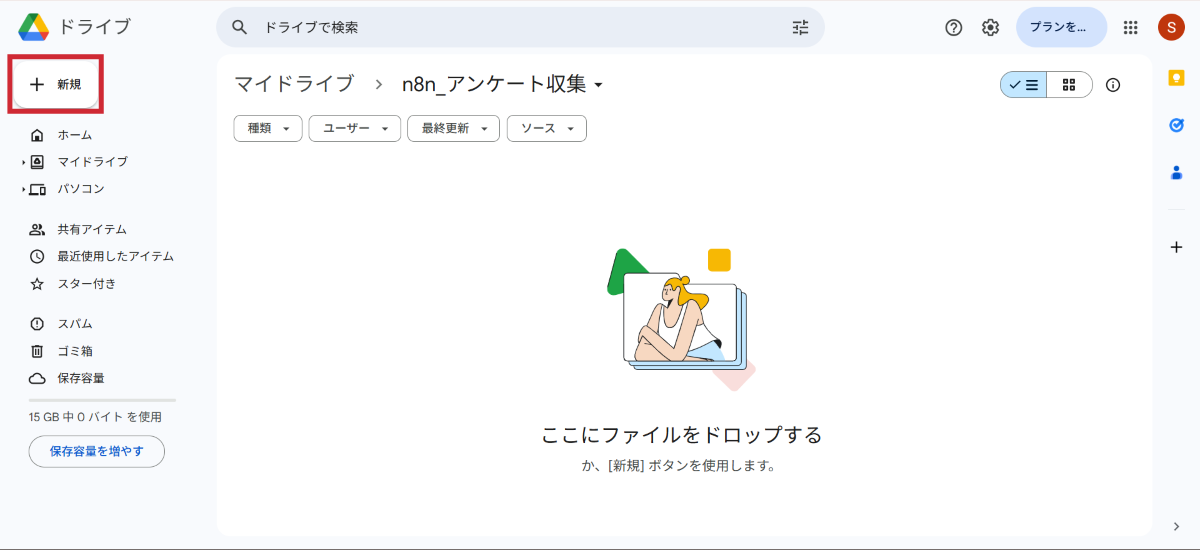Go to 共有アイテム in the sidebar

pyautogui.click(x=91, y=229)
